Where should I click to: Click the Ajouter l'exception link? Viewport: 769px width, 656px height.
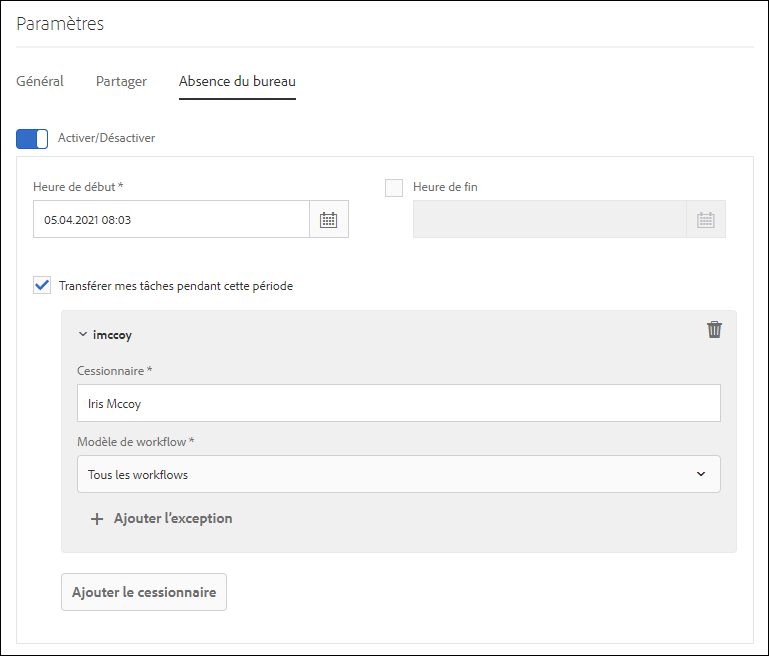[173, 519]
